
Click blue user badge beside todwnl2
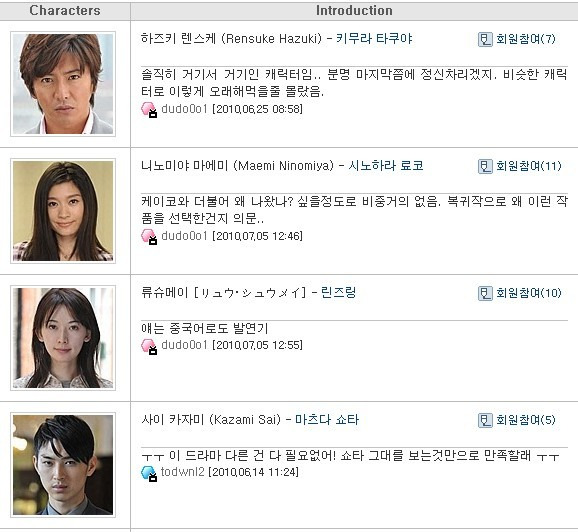(149, 473)
